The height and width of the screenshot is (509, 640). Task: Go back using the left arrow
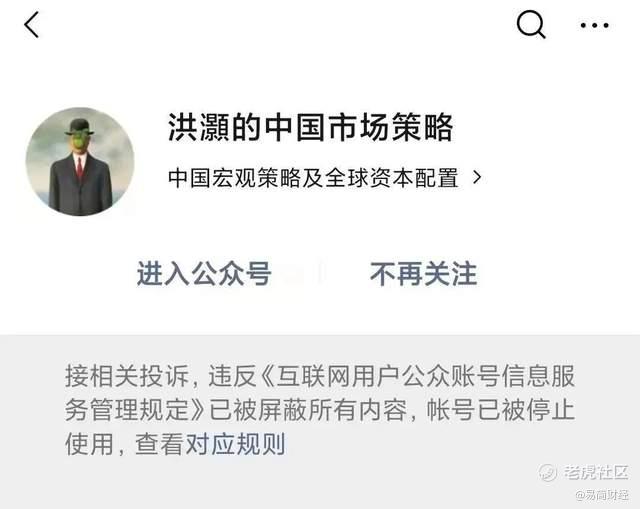(x=32, y=25)
